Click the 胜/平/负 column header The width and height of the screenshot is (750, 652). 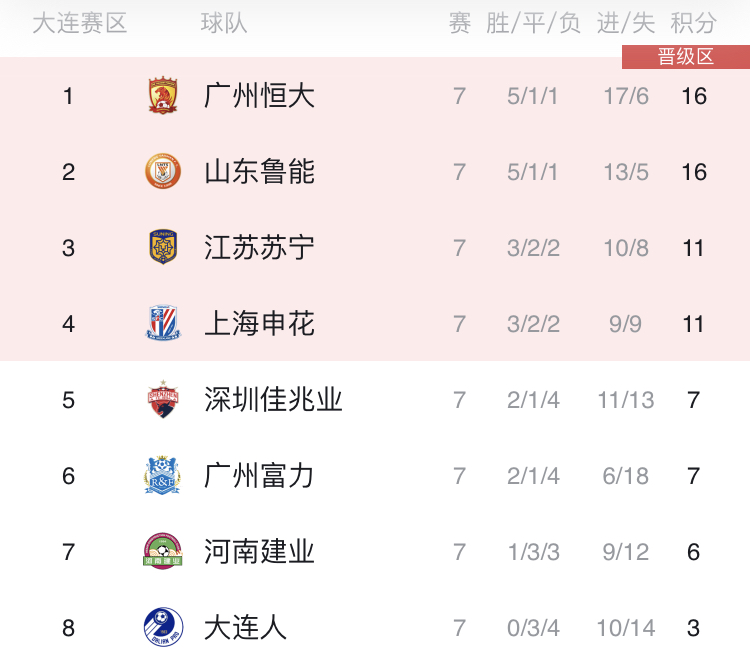[x=533, y=23]
